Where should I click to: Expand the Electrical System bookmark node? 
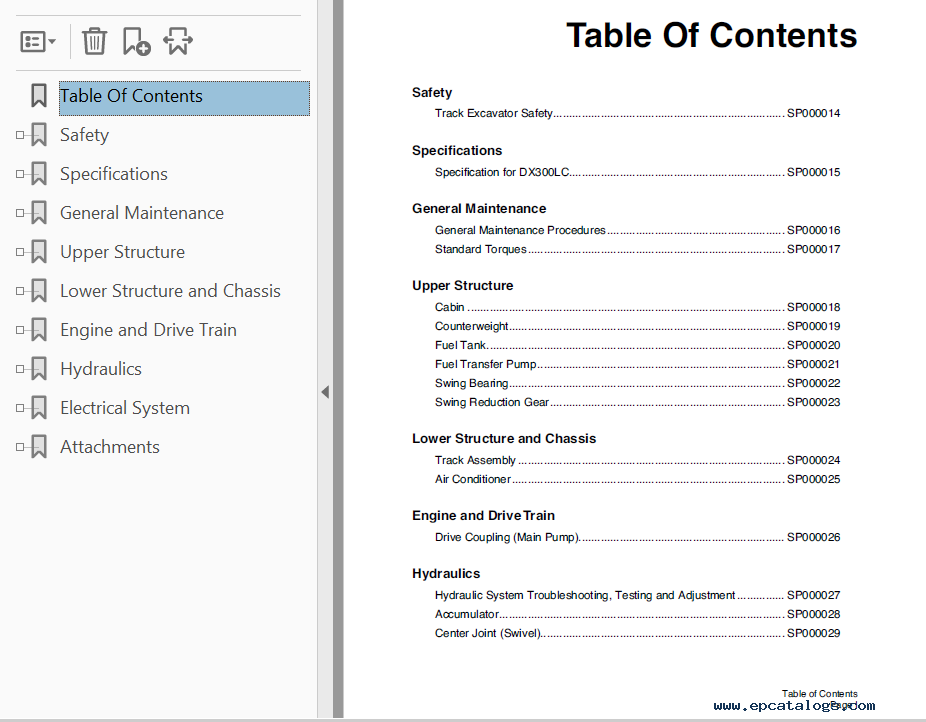click(x=20, y=408)
